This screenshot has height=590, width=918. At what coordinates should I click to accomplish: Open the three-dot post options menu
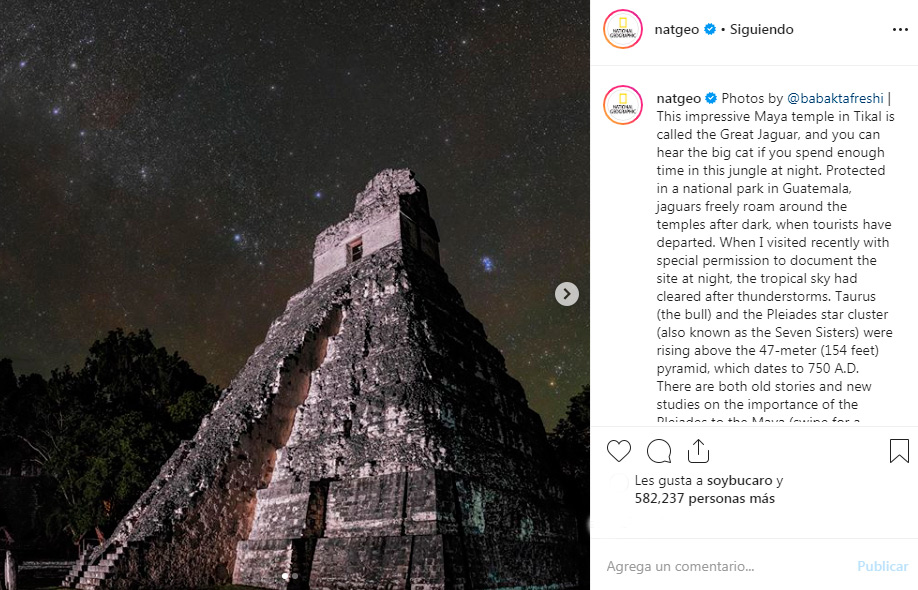click(x=899, y=29)
